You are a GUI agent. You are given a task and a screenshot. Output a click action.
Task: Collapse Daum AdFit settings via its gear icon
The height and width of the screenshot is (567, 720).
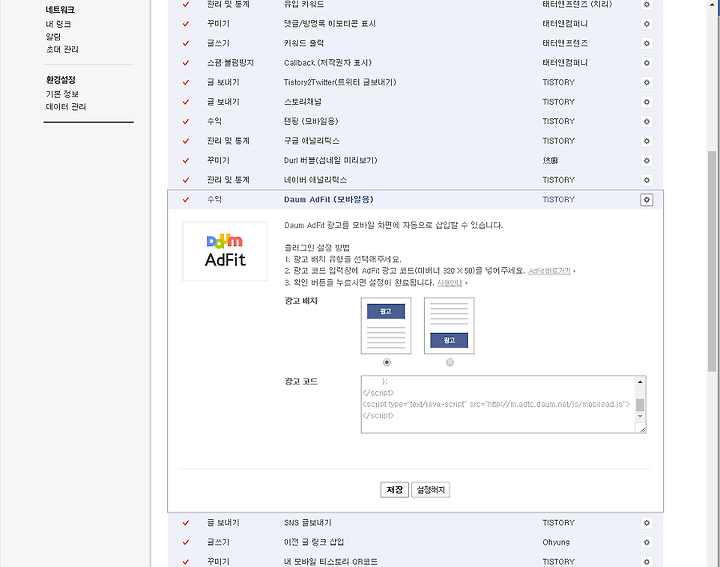point(647,200)
